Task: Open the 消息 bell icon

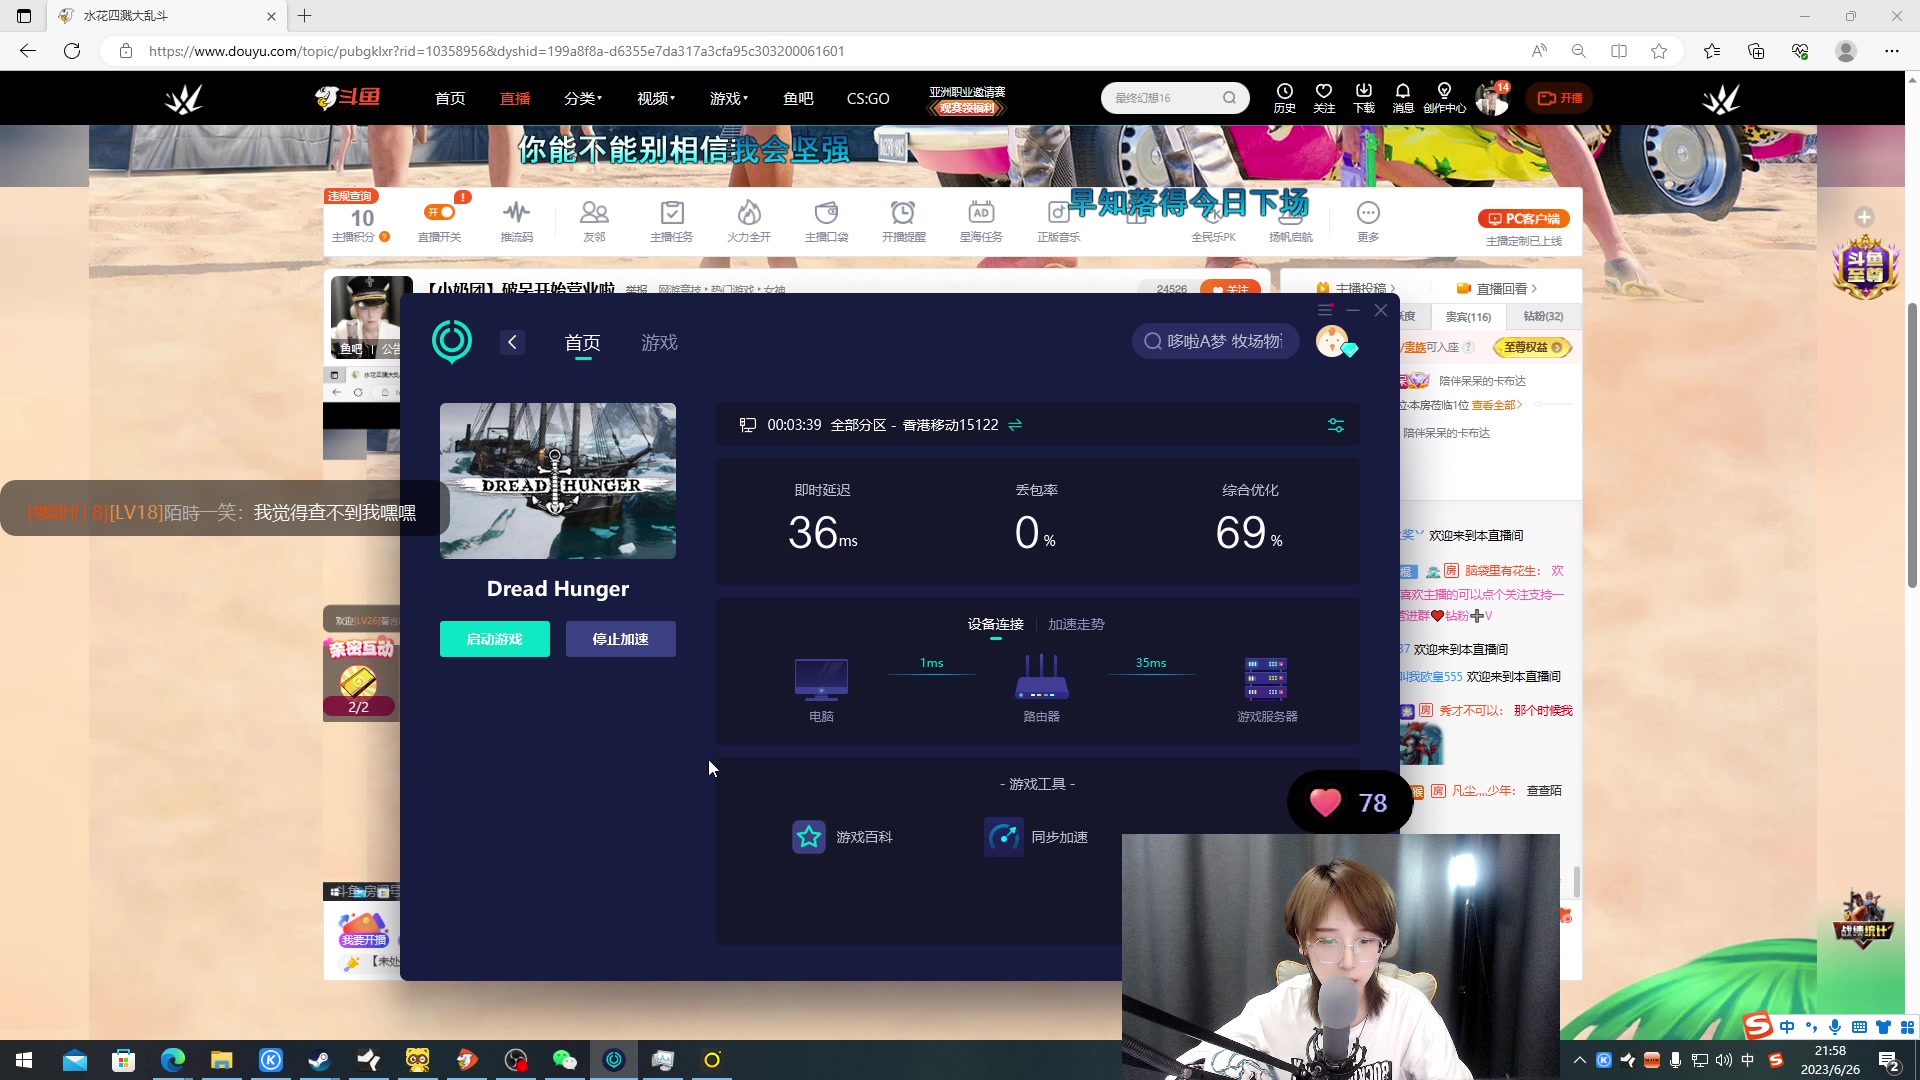Action: coord(1403,98)
